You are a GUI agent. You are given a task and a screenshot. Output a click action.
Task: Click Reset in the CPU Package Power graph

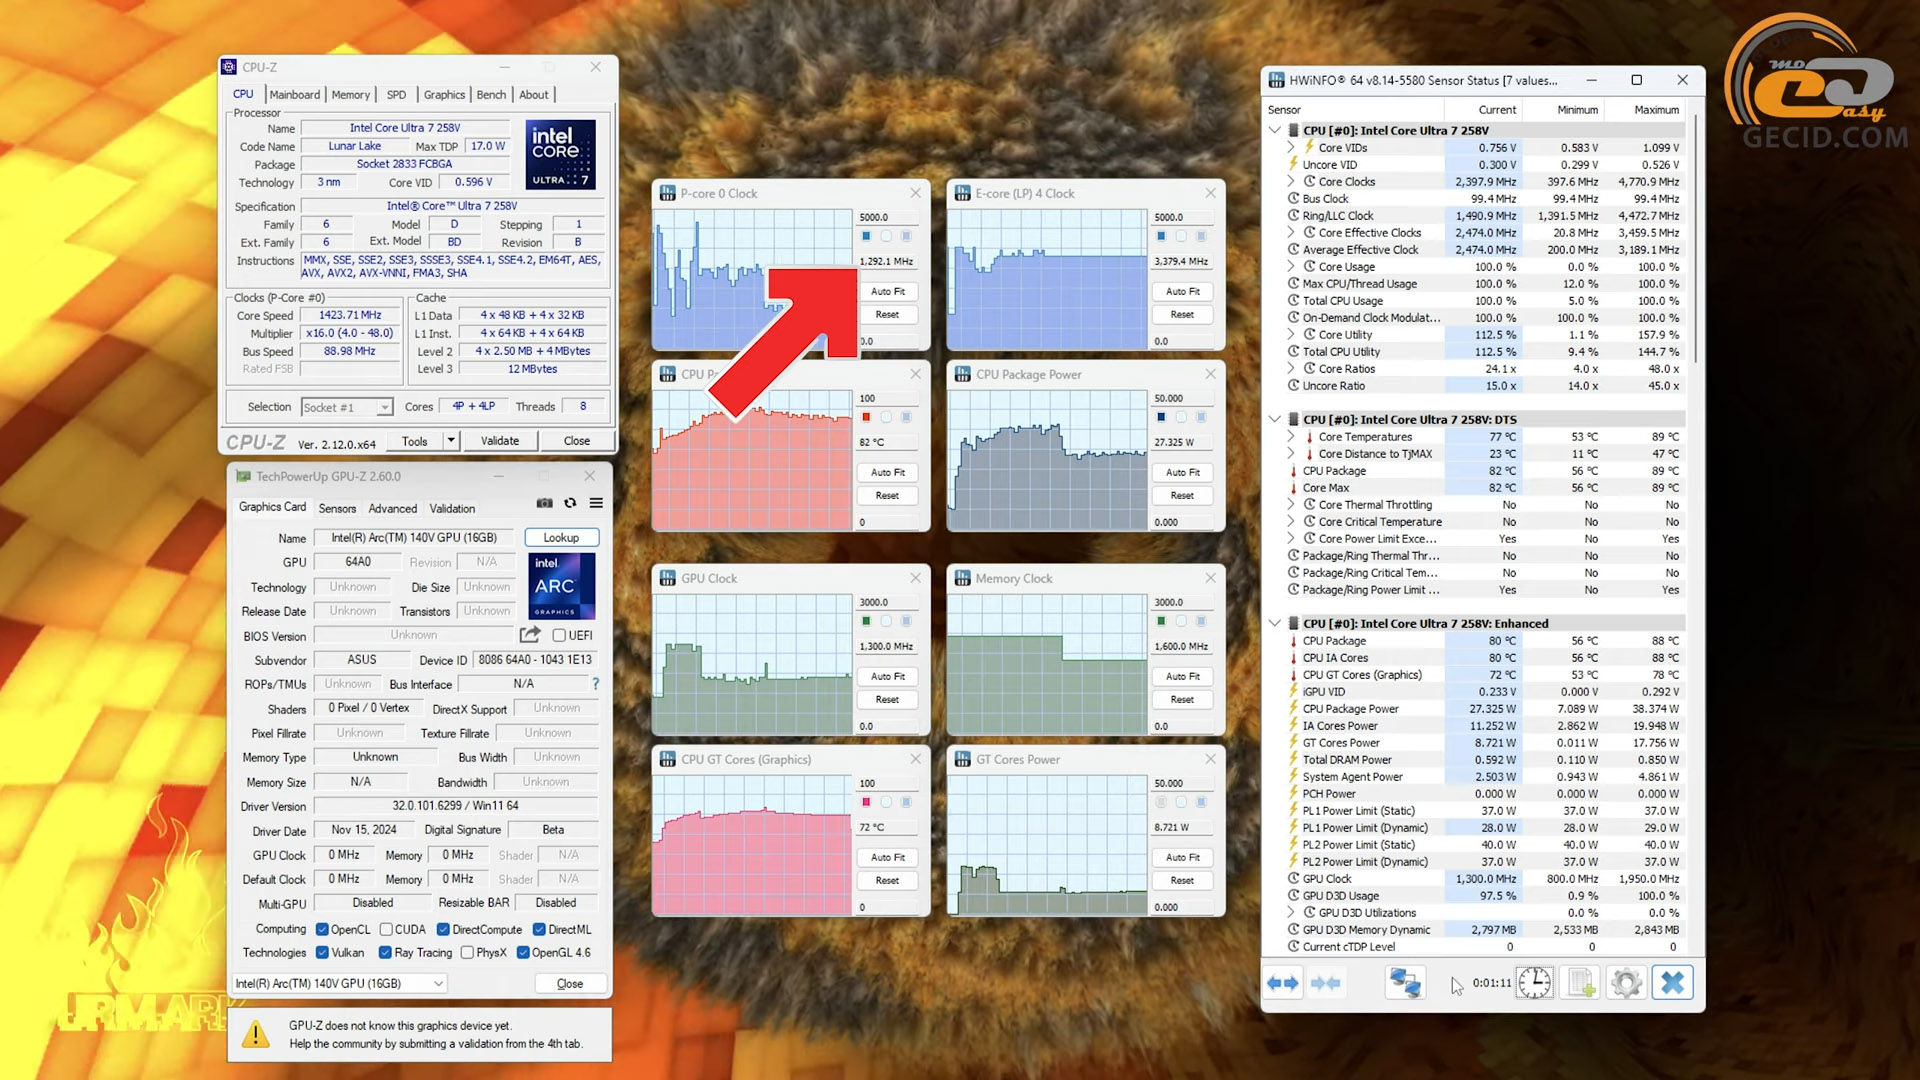tap(1182, 495)
